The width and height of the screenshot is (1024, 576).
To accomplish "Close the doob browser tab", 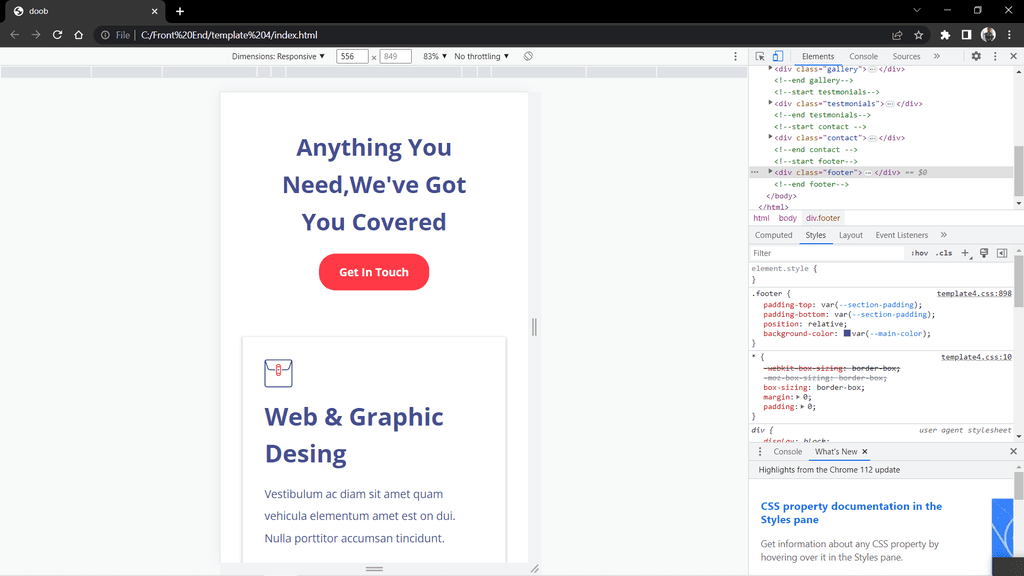I will (x=155, y=11).
